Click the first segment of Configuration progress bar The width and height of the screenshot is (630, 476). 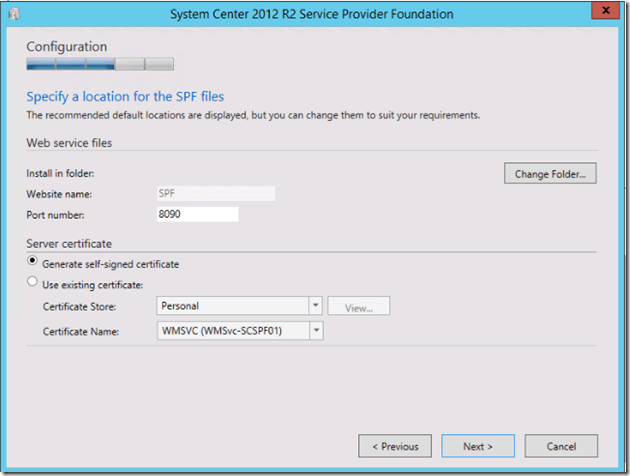point(40,64)
